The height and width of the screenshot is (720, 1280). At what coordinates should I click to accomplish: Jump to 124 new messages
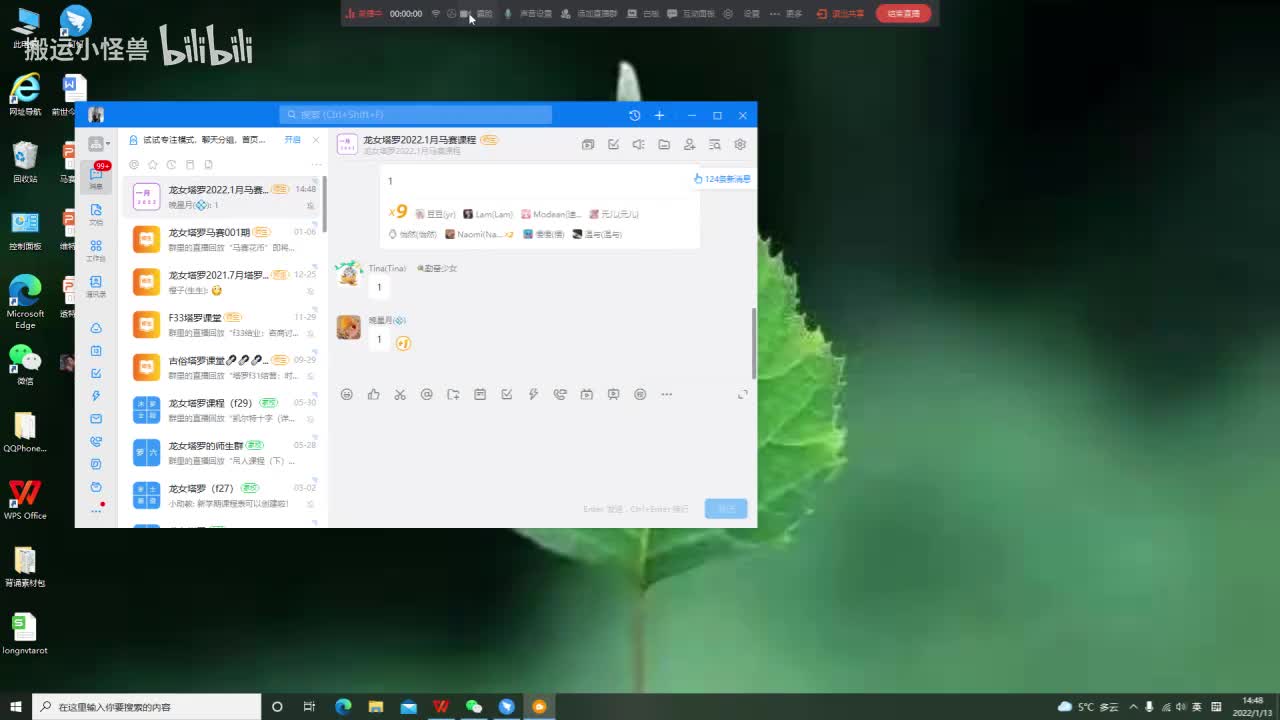tap(722, 179)
